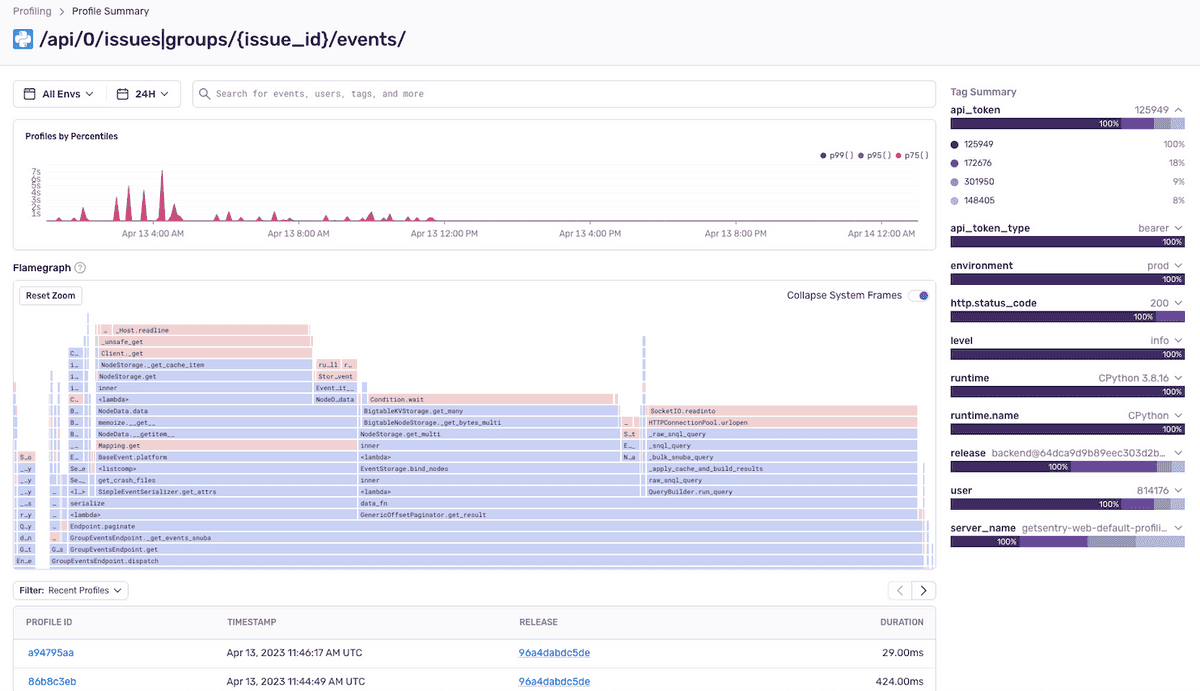Go to next page of profiles
The image size is (1200, 691).
[924, 591]
